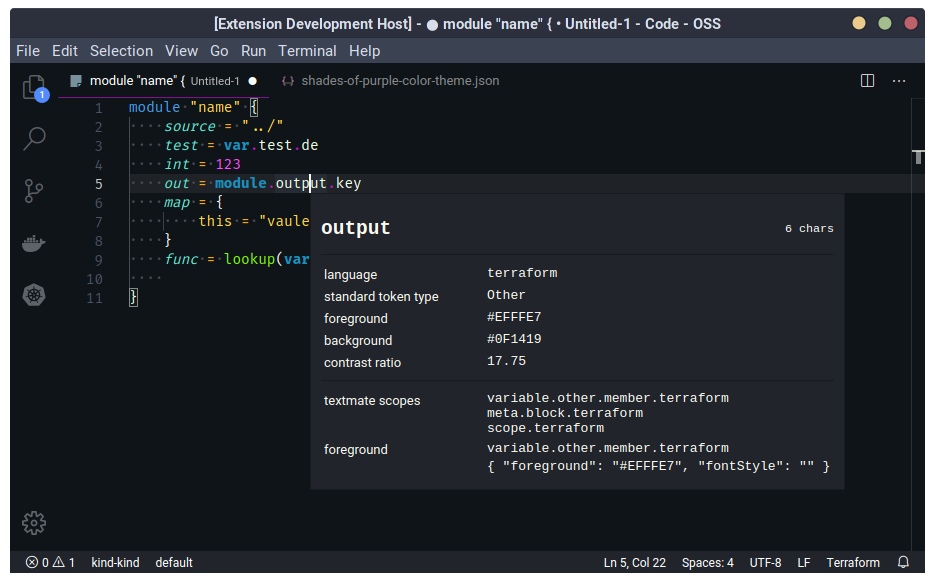Open the Terminal menu

[x=307, y=51]
